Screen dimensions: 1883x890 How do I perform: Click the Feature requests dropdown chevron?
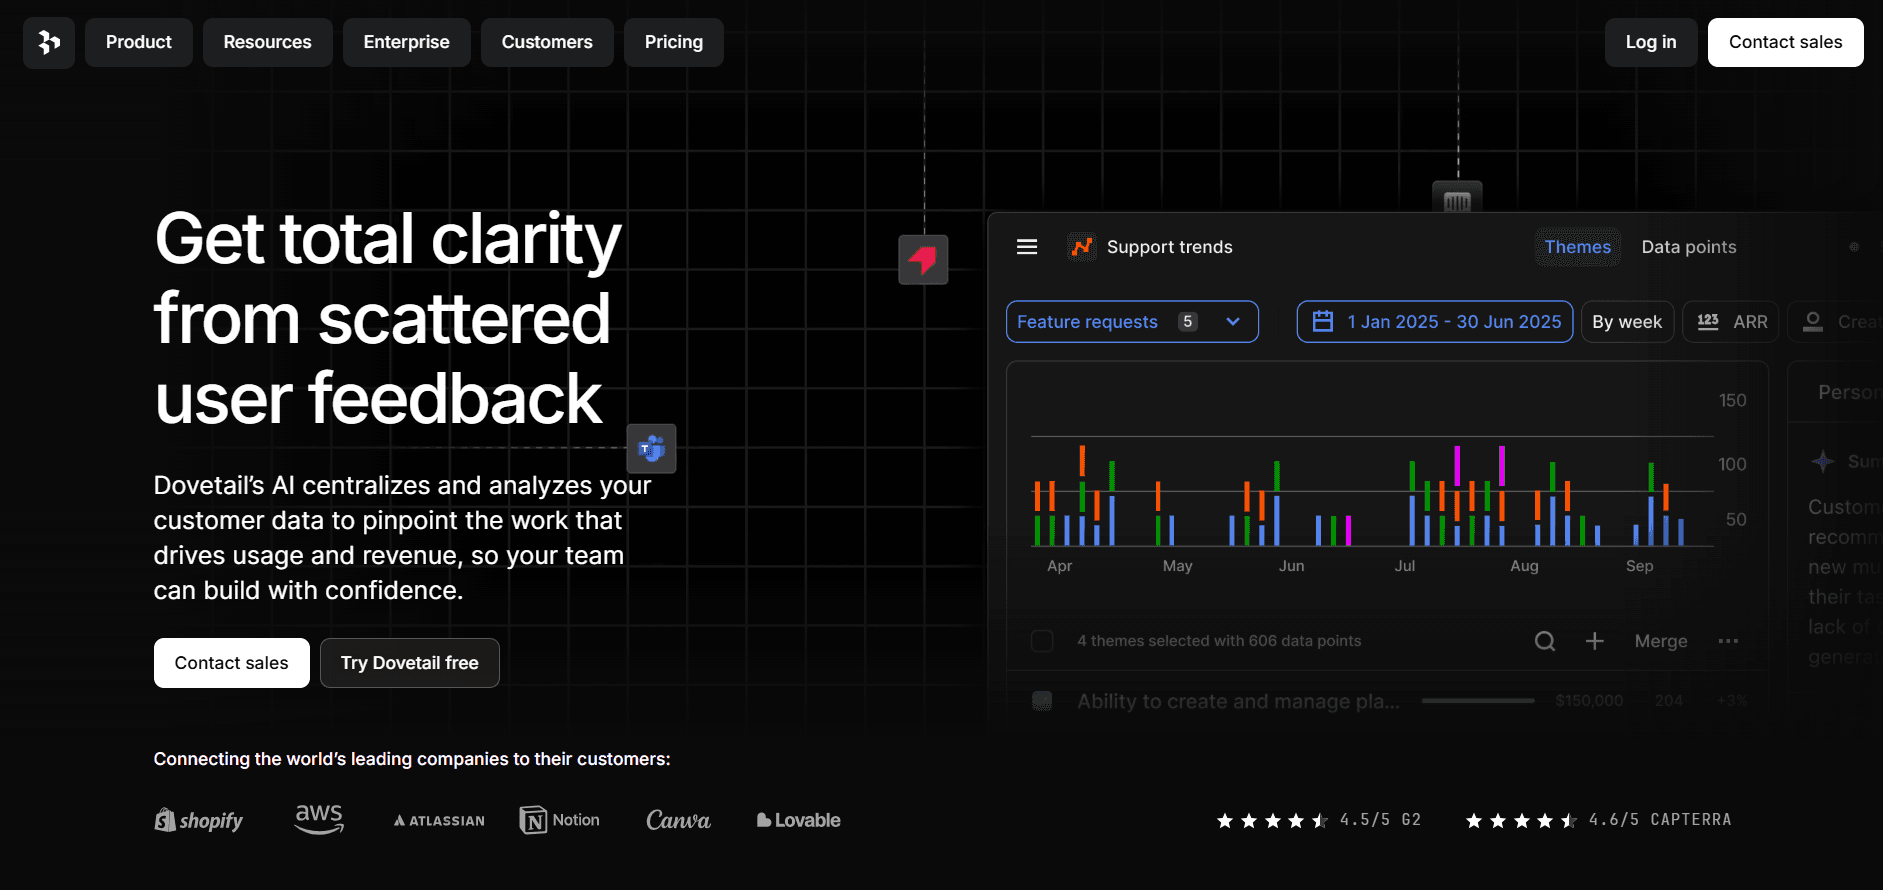pos(1233,322)
